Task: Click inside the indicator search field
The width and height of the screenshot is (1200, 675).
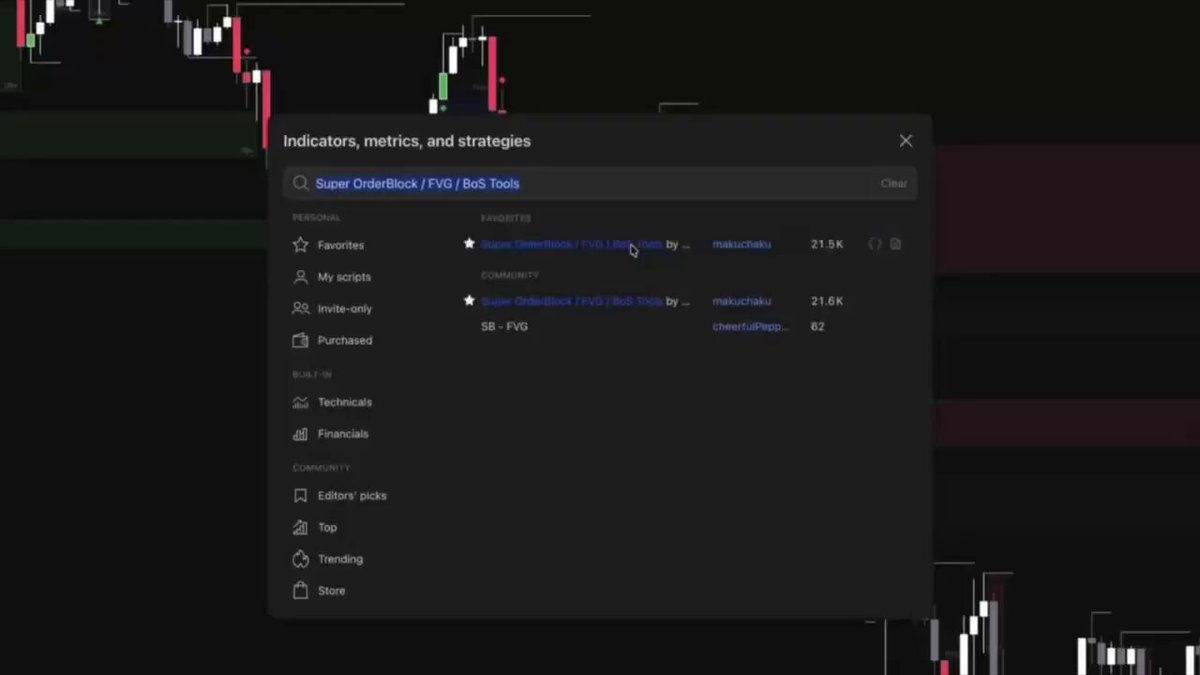Action: coord(600,184)
